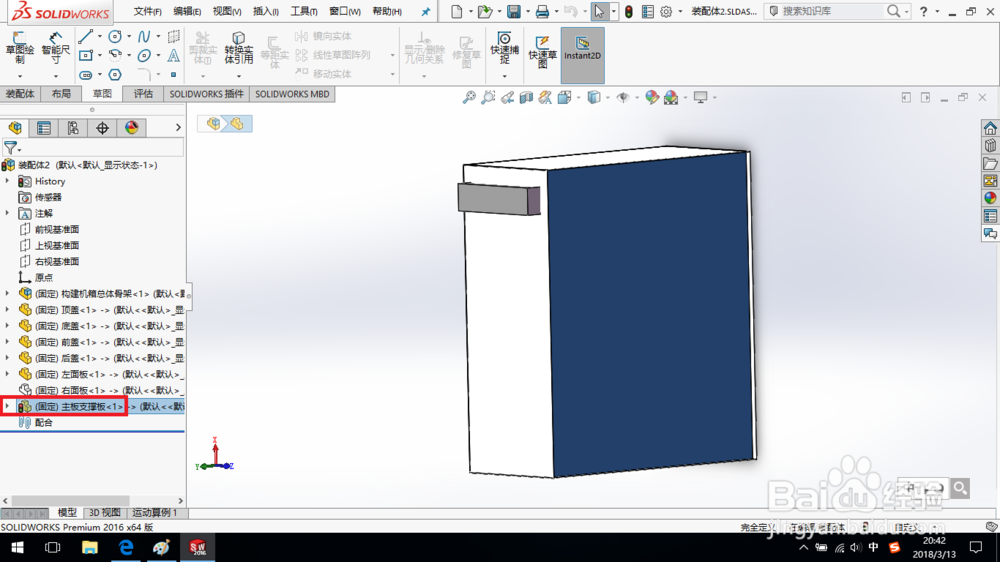The width and height of the screenshot is (1000, 562).
Task: Click the Print icon
Action: (542, 11)
